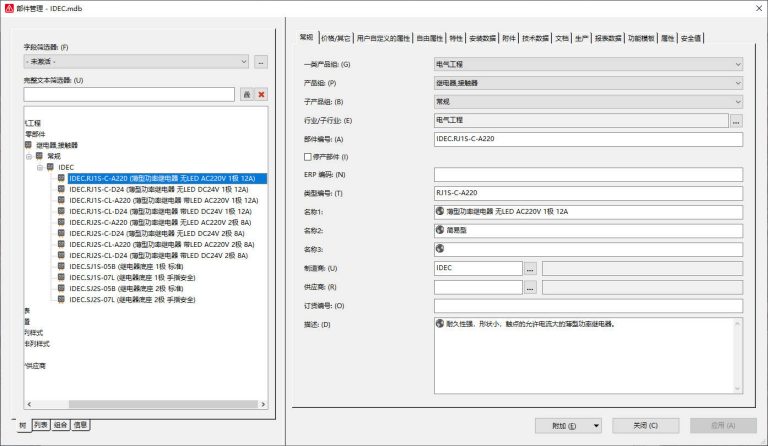Select IDEC.RJ2S-CL-D24 in the tree
768x446 pixels.
(x=159, y=256)
